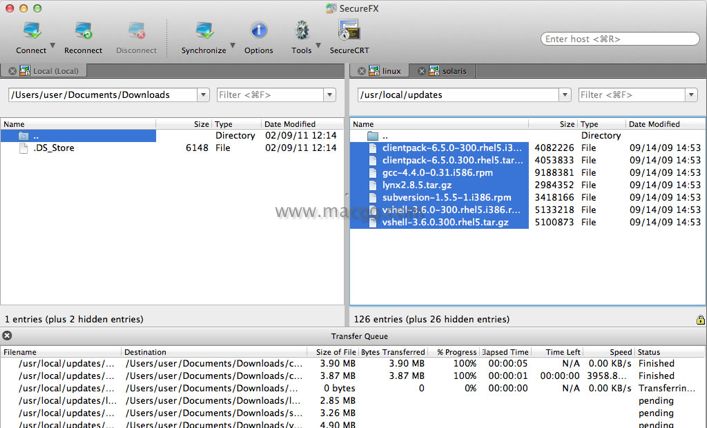
Task: Sort transfer queue by Status column
Action: (670, 352)
